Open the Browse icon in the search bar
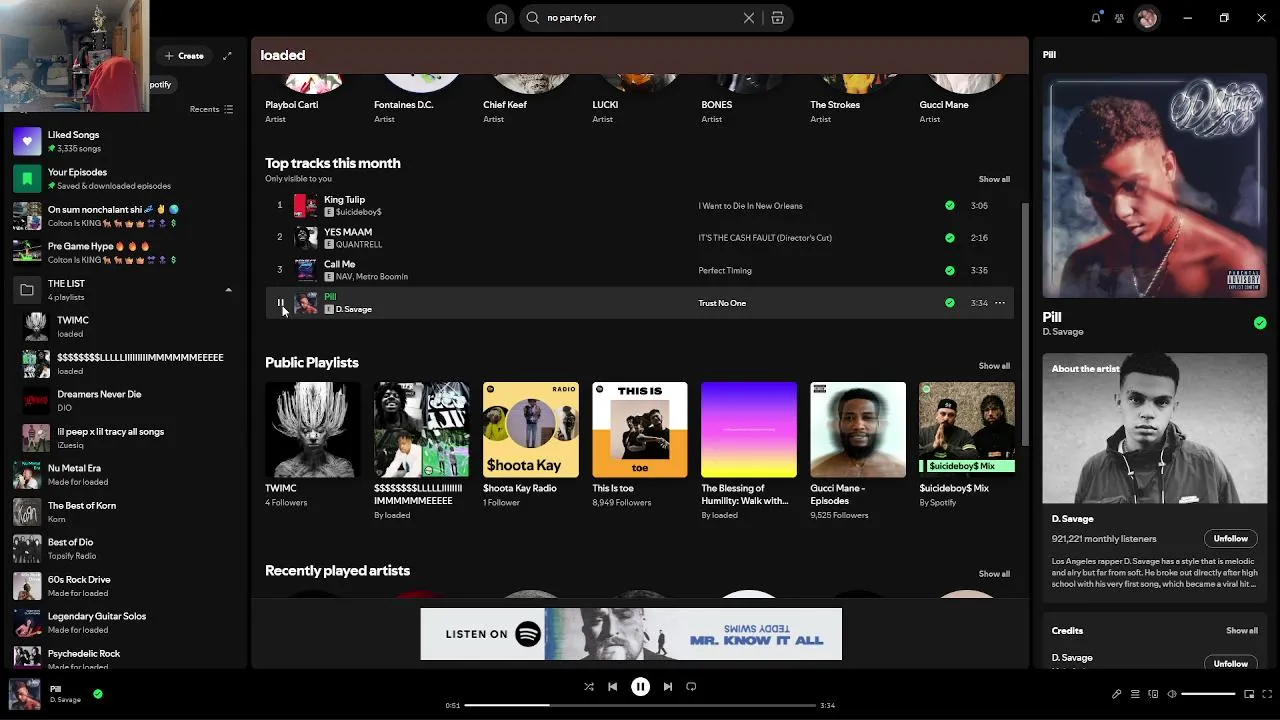Image resolution: width=1280 pixels, height=720 pixels. tap(777, 18)
